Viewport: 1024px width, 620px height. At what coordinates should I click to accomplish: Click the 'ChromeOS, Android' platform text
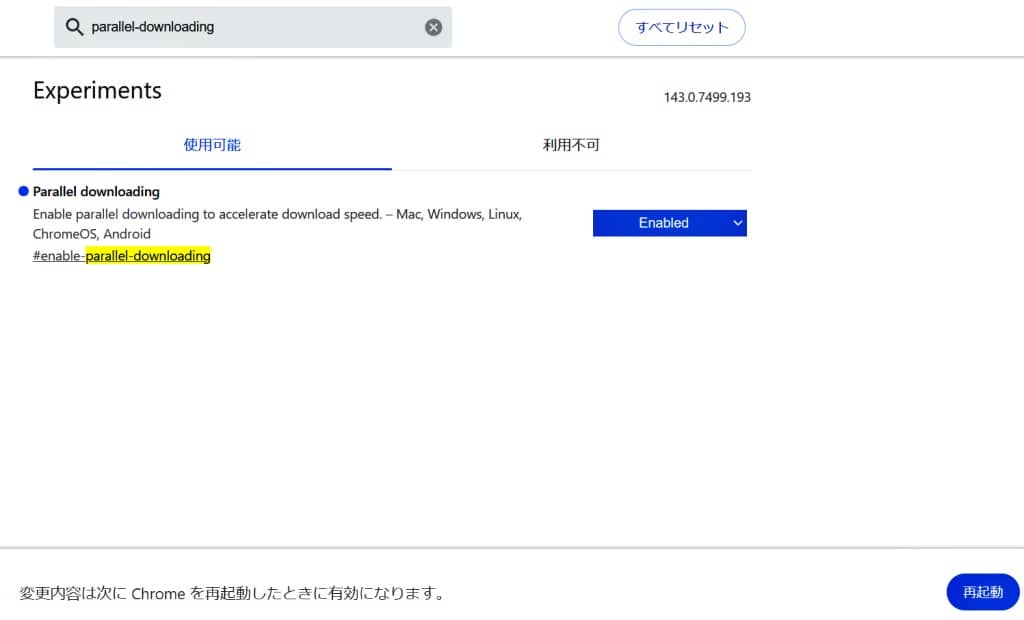pos(92,234)
